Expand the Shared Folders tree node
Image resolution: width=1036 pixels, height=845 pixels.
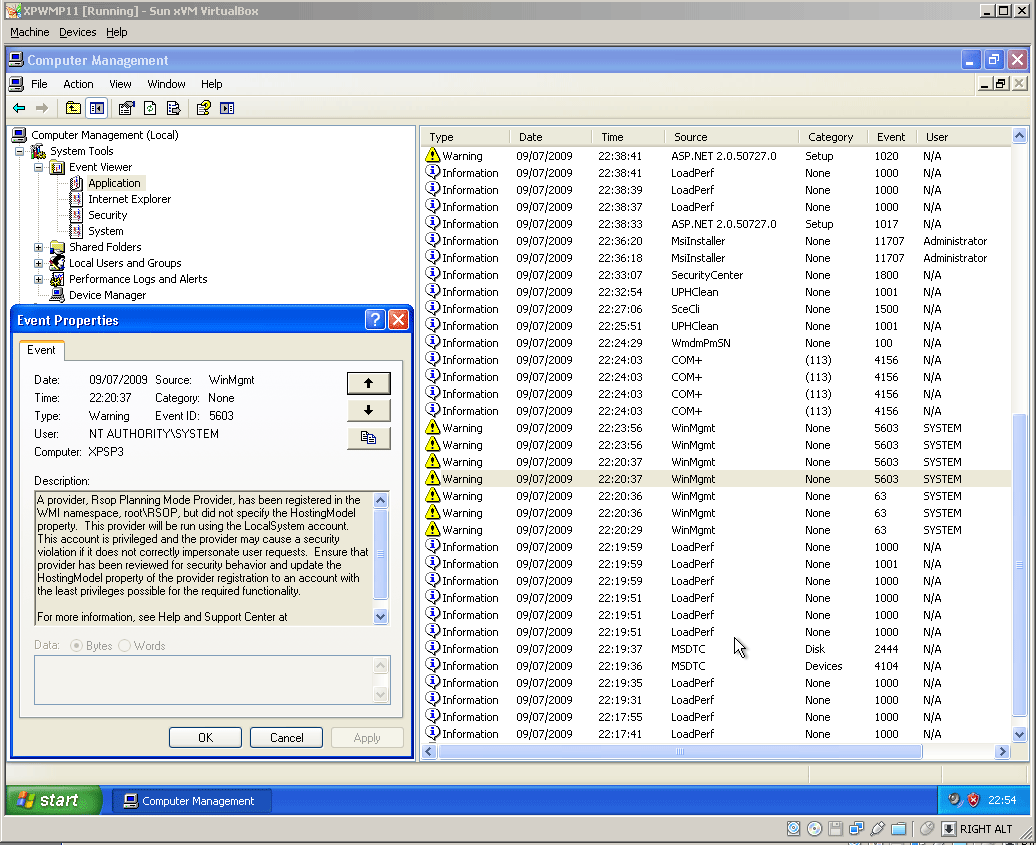(39, 247)
